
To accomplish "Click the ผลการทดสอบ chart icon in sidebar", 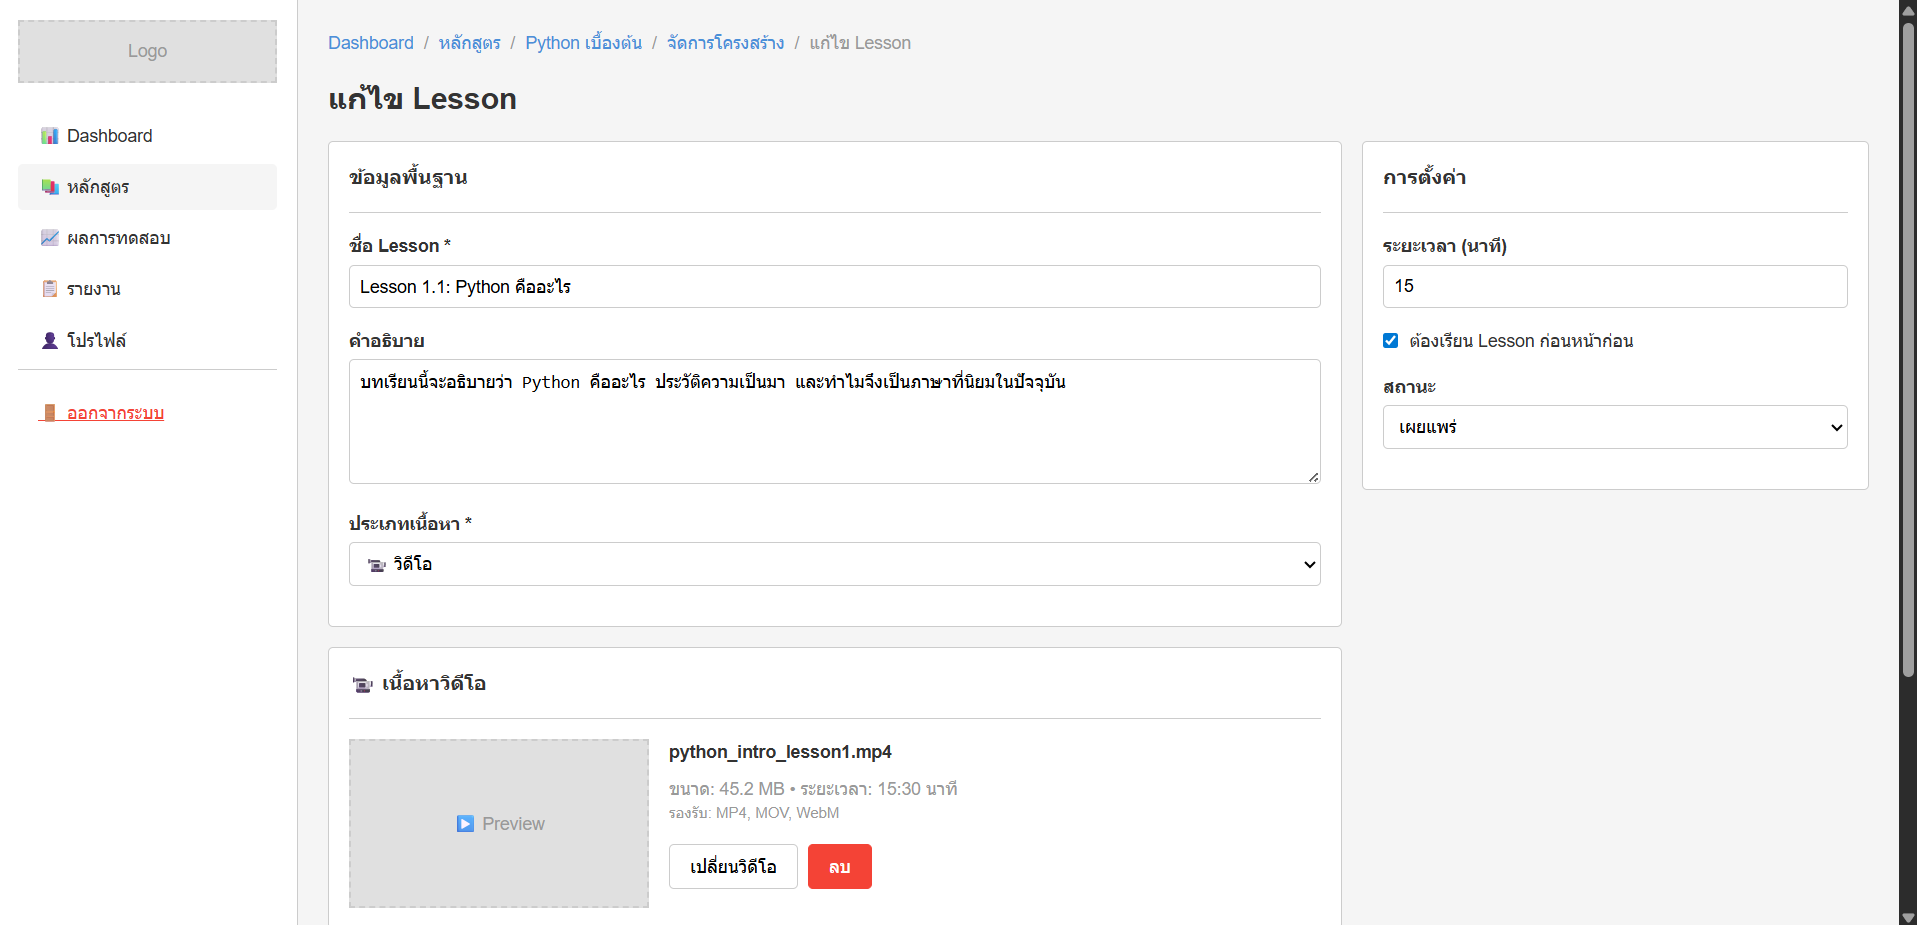I will pyautogui.click(x=49, y=238).
